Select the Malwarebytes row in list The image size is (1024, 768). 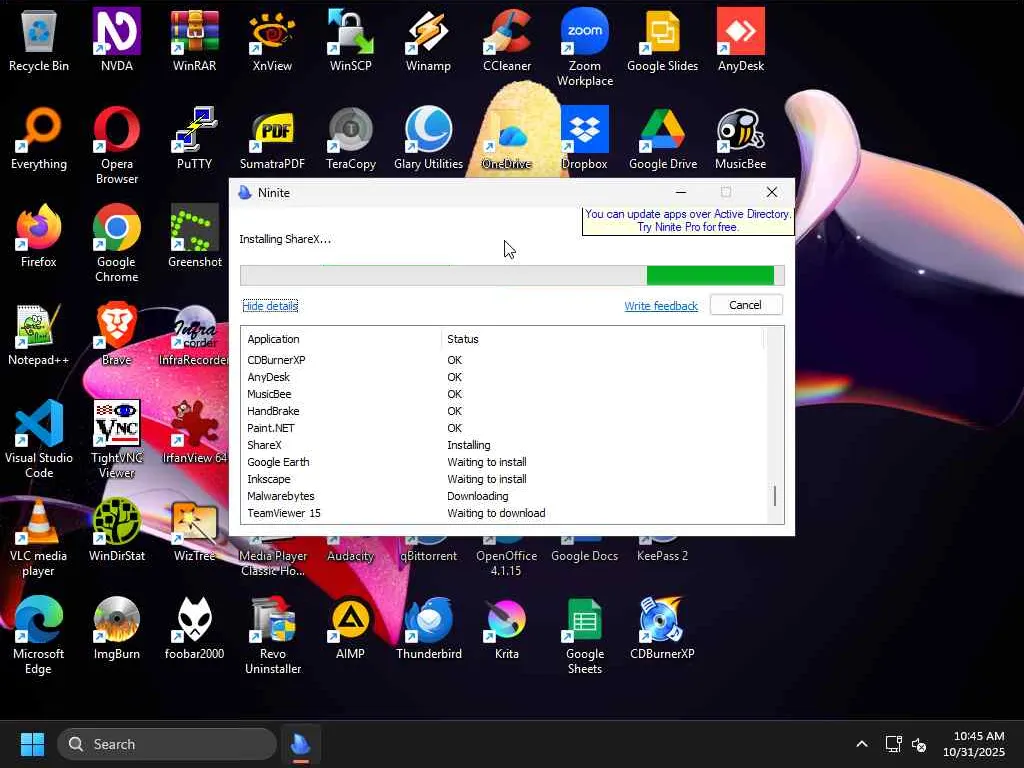(x=503, y=496)
